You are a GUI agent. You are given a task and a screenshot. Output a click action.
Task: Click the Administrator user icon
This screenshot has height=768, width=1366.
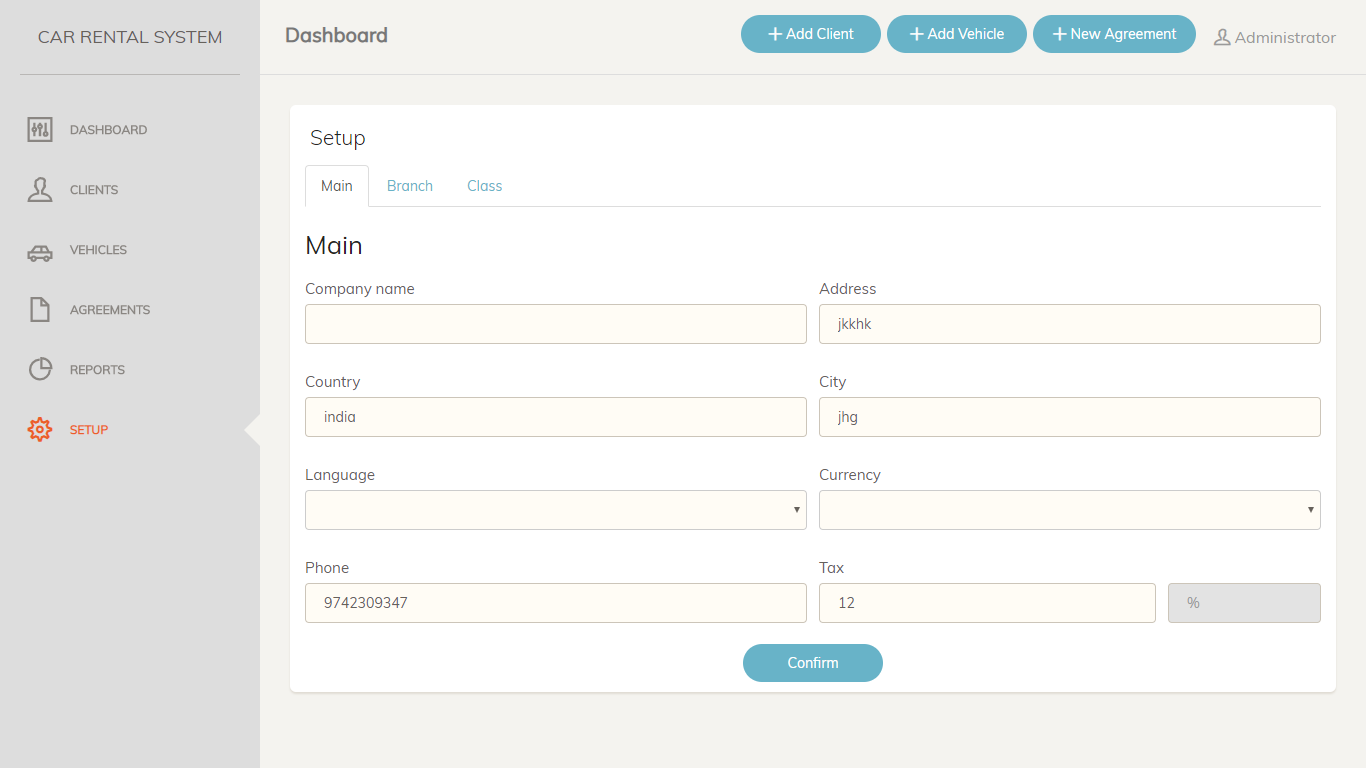pyautogui.click(x=1222, y=38)
